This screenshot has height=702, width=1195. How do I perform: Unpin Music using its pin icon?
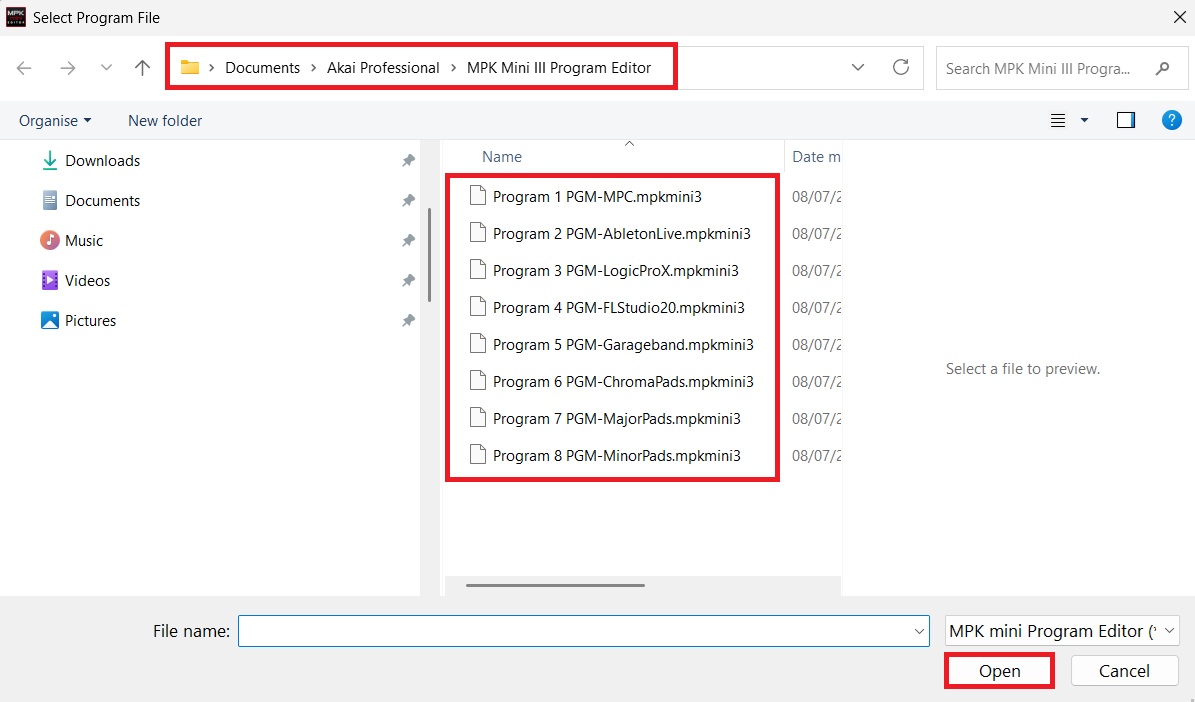point(408,241)
